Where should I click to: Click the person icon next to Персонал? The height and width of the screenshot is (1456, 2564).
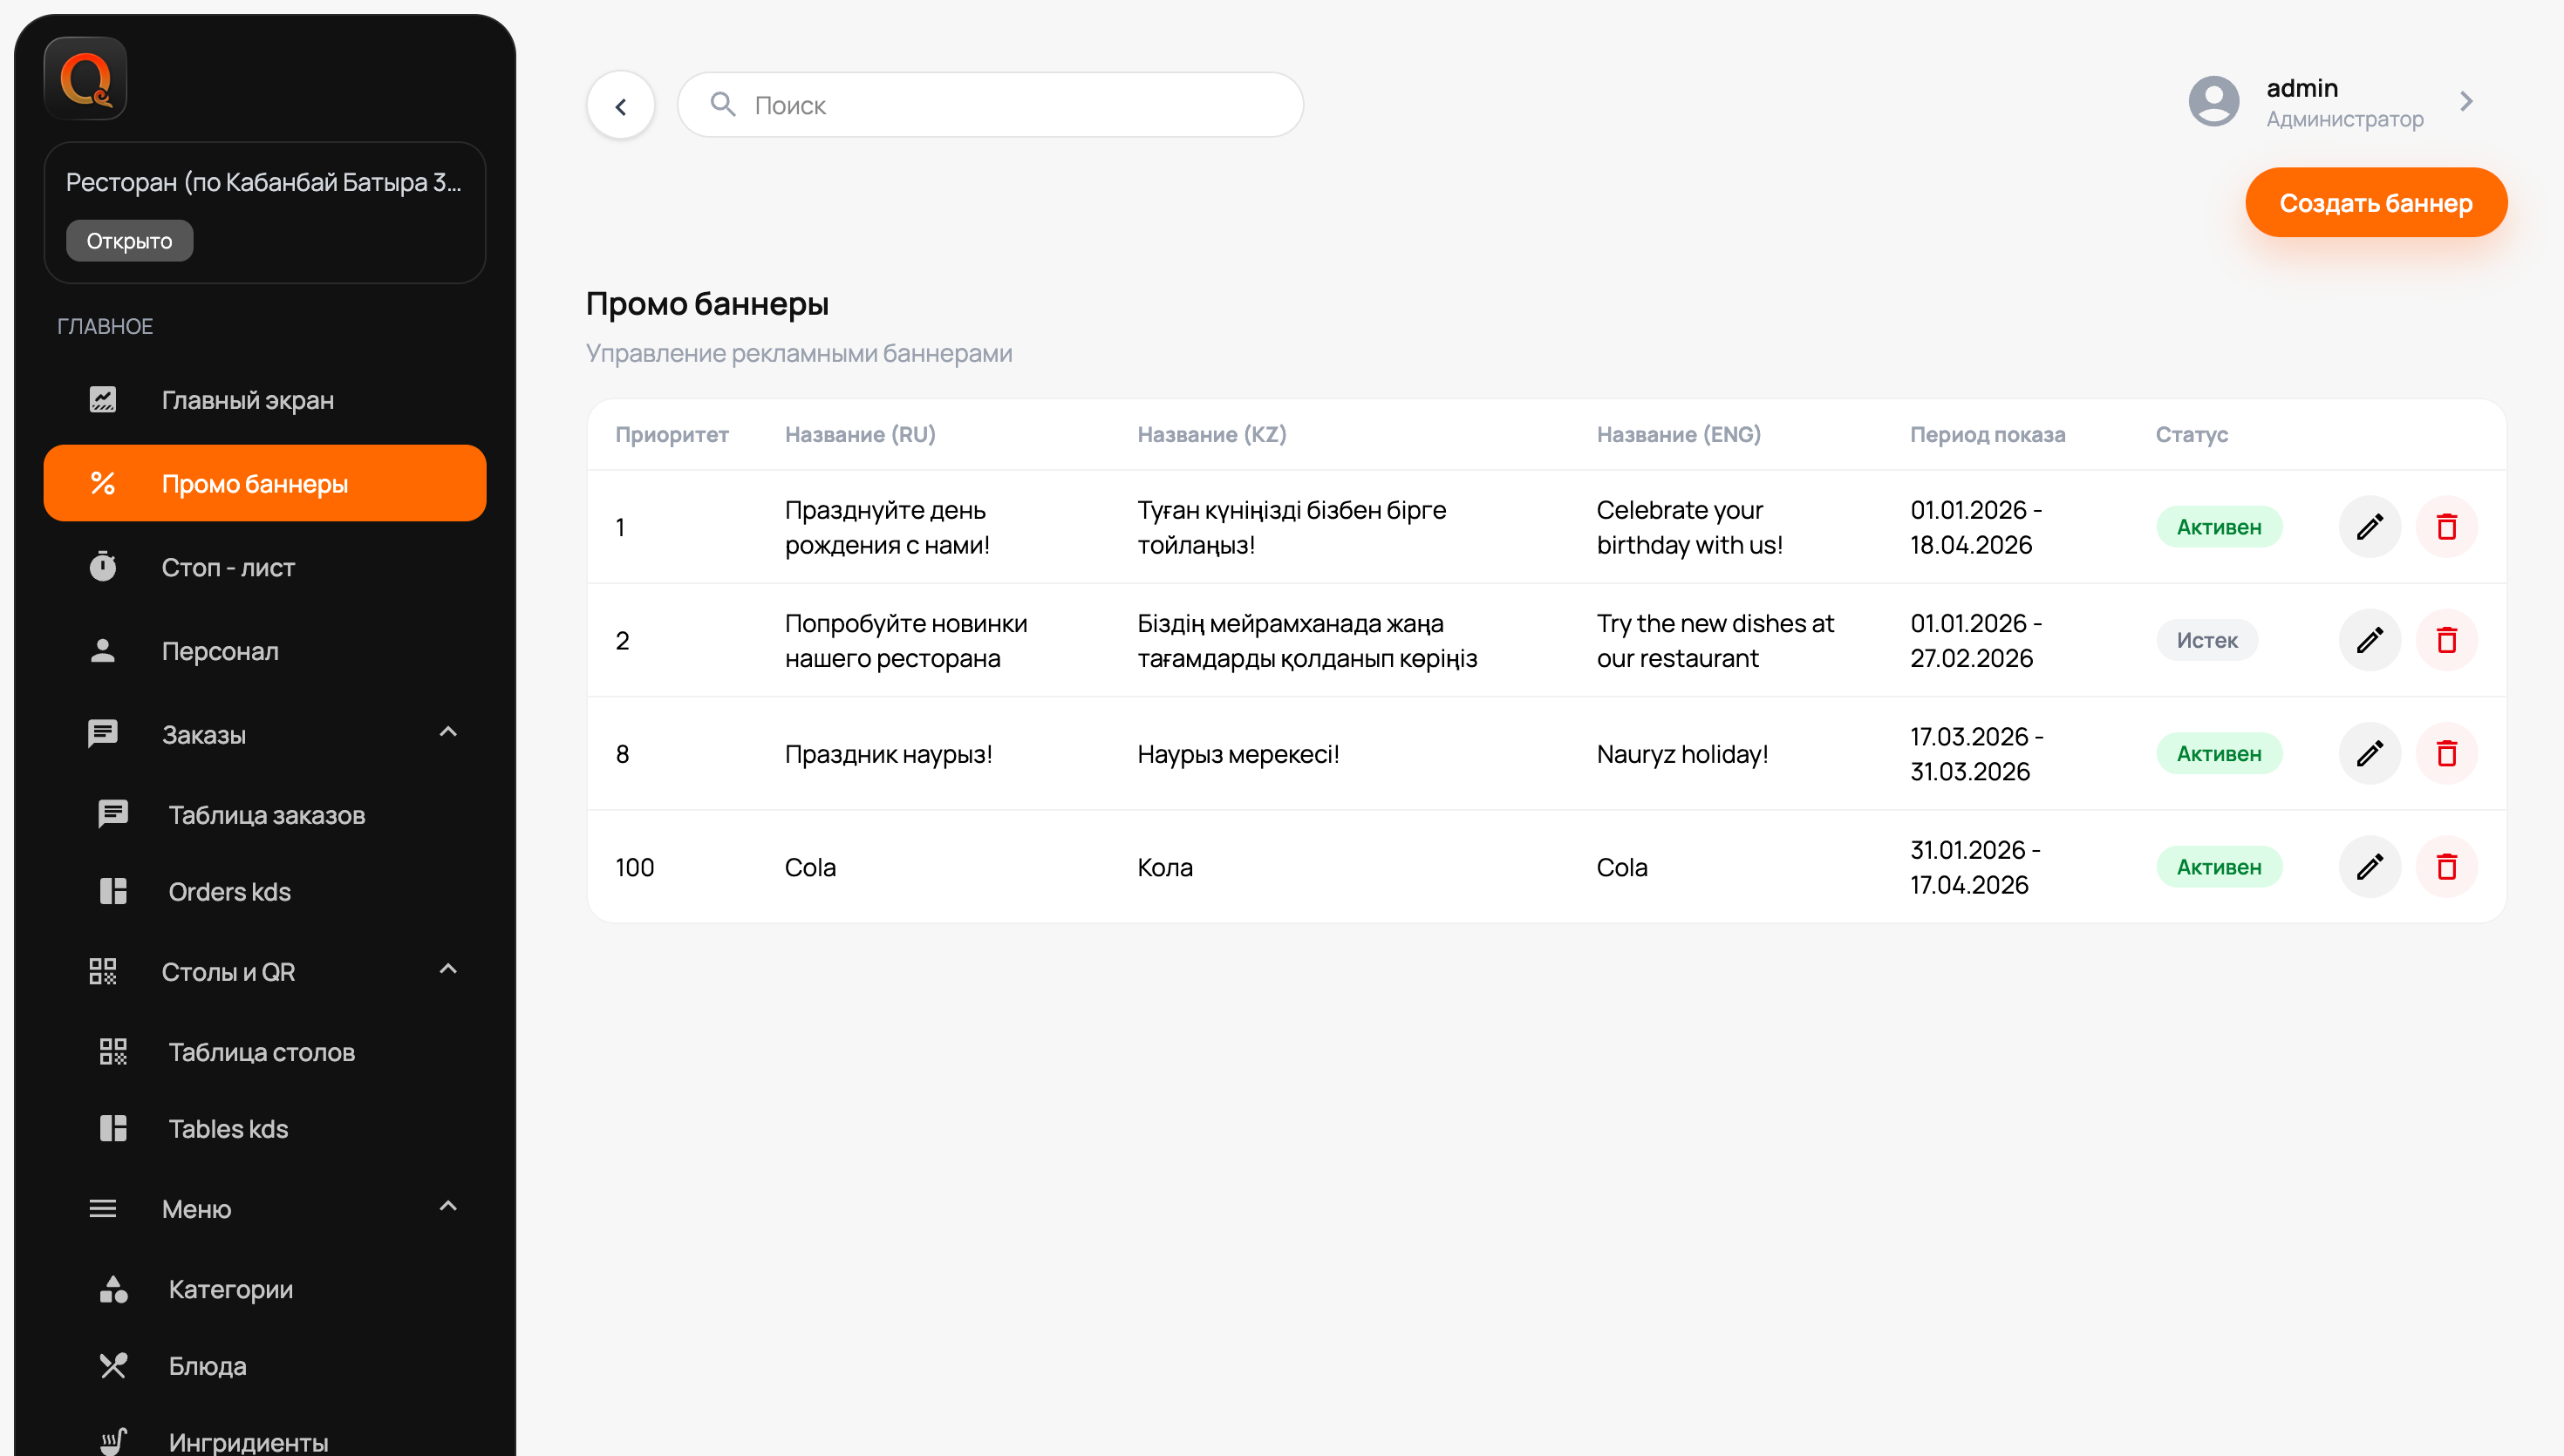pos(103,650)
